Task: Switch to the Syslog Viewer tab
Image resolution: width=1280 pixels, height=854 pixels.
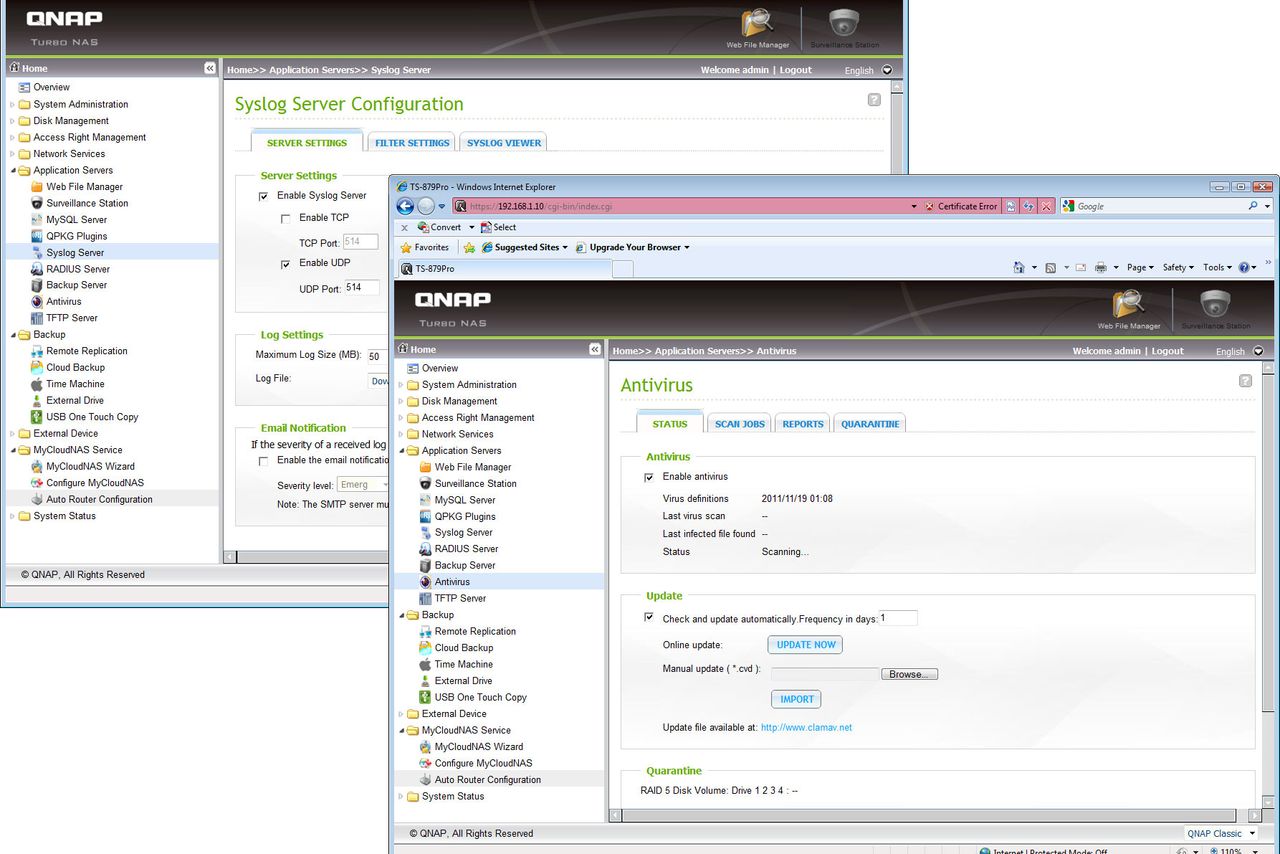Action: (x=504, y=143)
